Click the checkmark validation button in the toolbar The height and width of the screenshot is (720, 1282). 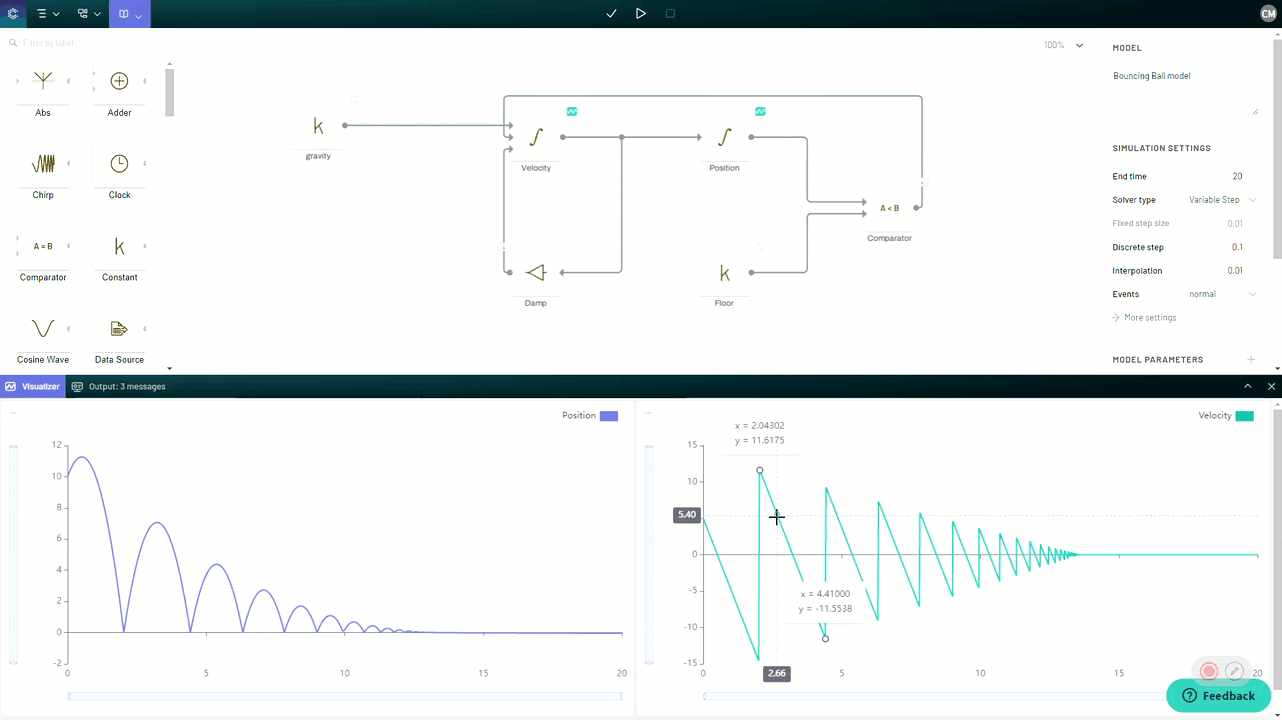coord(611,13)
